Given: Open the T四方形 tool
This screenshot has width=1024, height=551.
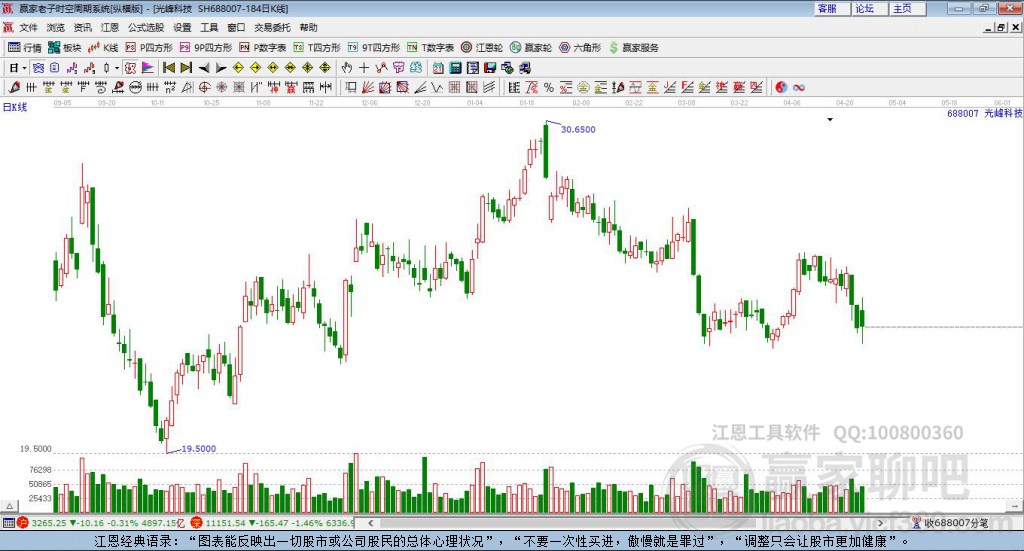Looking at the screenshot, I should tap(317, 48).
